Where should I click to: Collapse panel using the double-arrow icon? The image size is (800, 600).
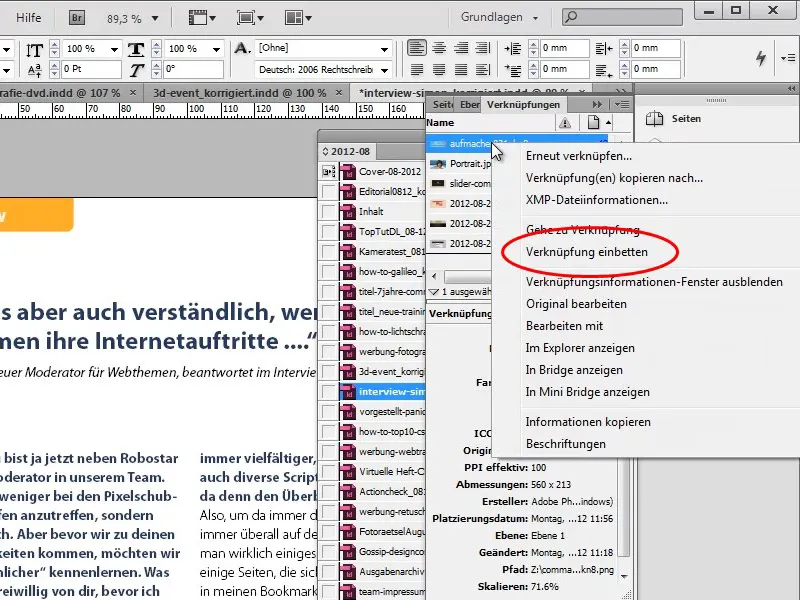(597, 105)
